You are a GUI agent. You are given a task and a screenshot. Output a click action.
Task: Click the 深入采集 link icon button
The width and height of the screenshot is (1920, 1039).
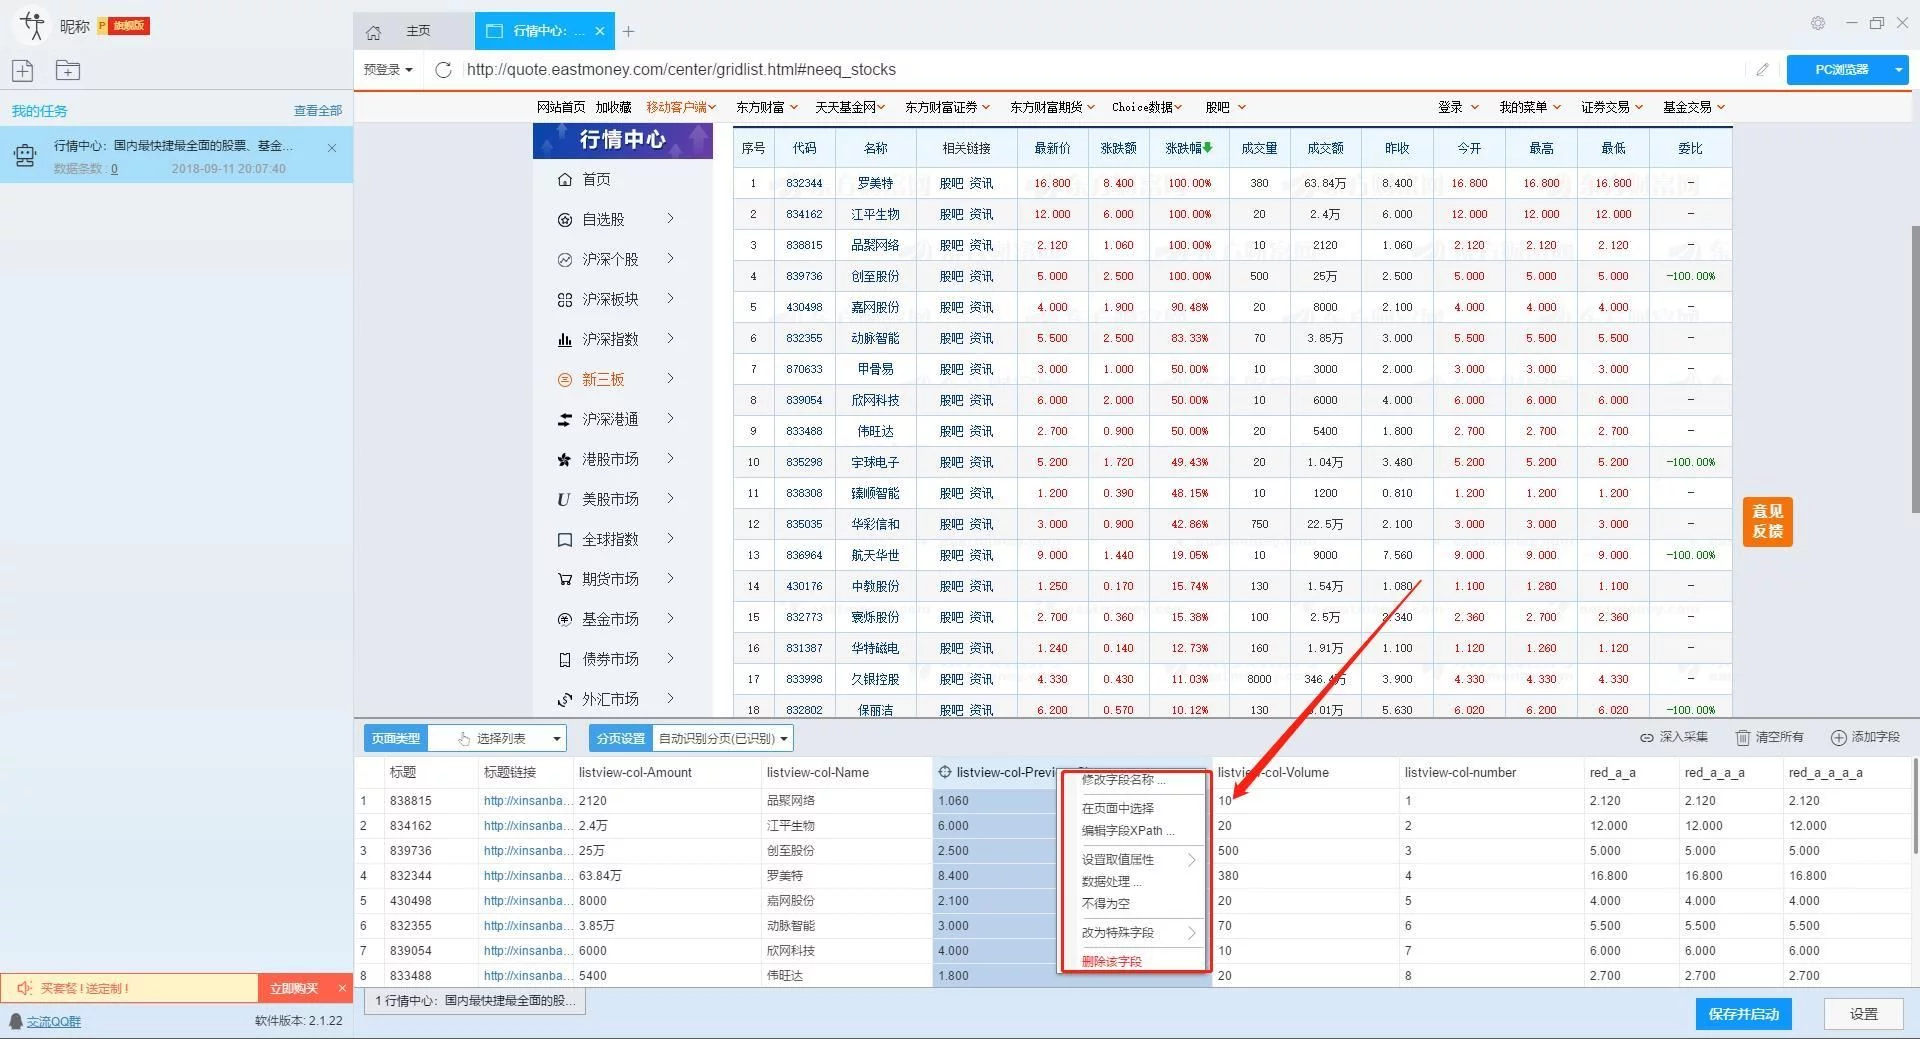(1673, 737)
